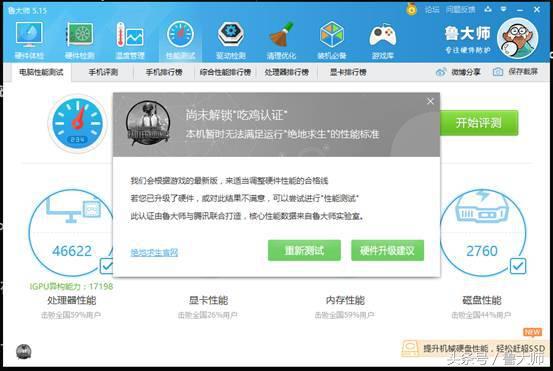The image size is (553, 371).
Task: Open the 硬件体检 hardware checkup icon
Action: 29,39
